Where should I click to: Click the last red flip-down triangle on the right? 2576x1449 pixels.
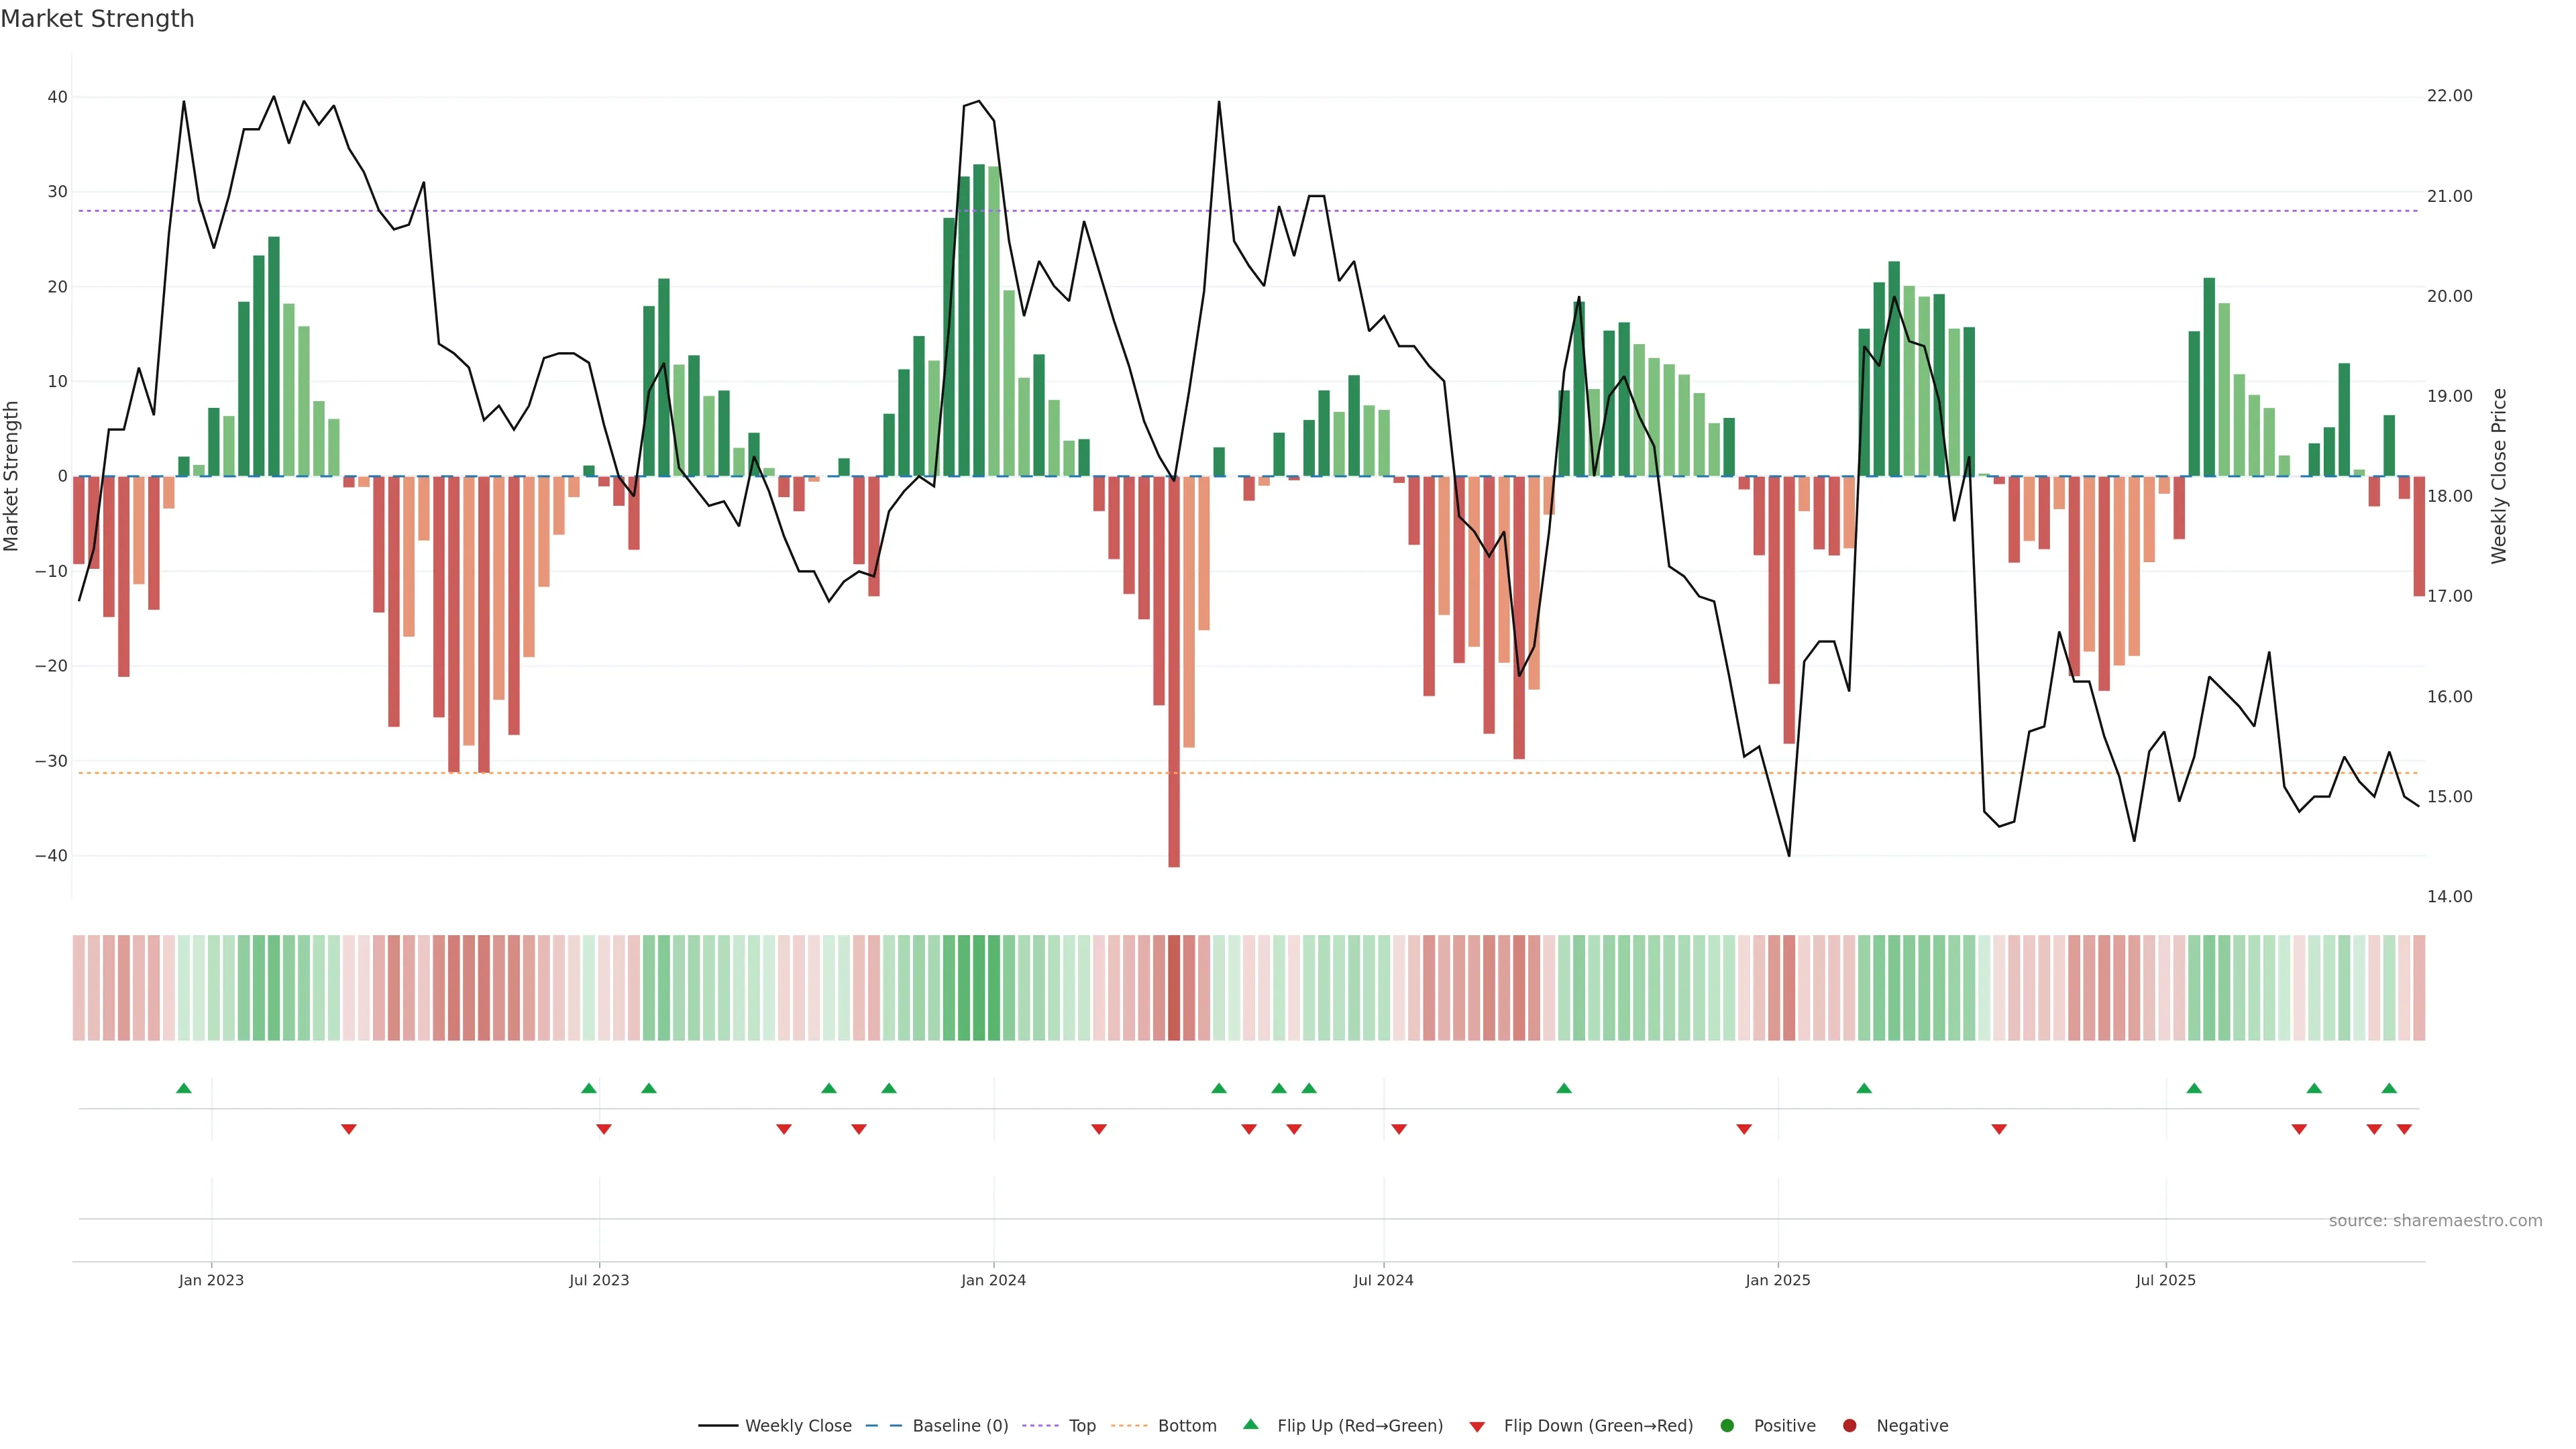pyautogui.click(x=2404, y=1129)
